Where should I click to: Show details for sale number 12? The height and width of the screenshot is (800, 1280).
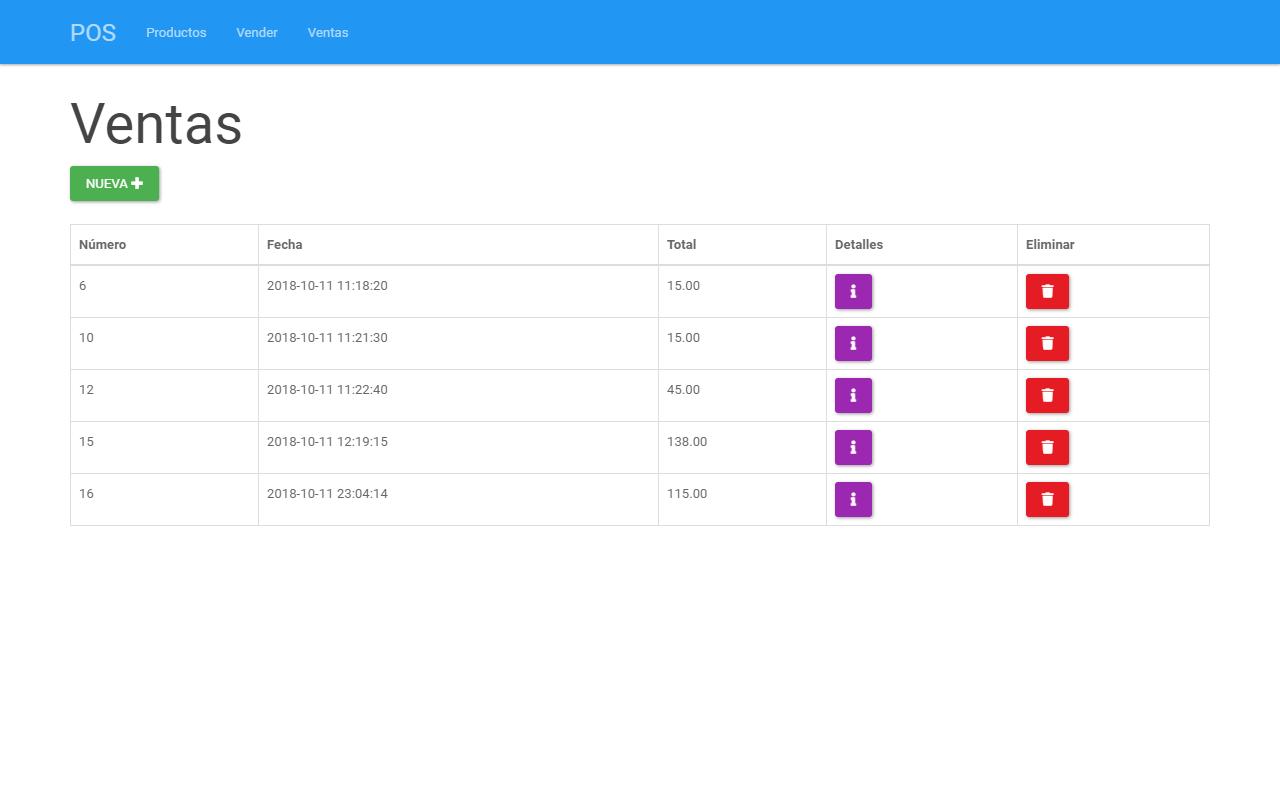[853, 395]
